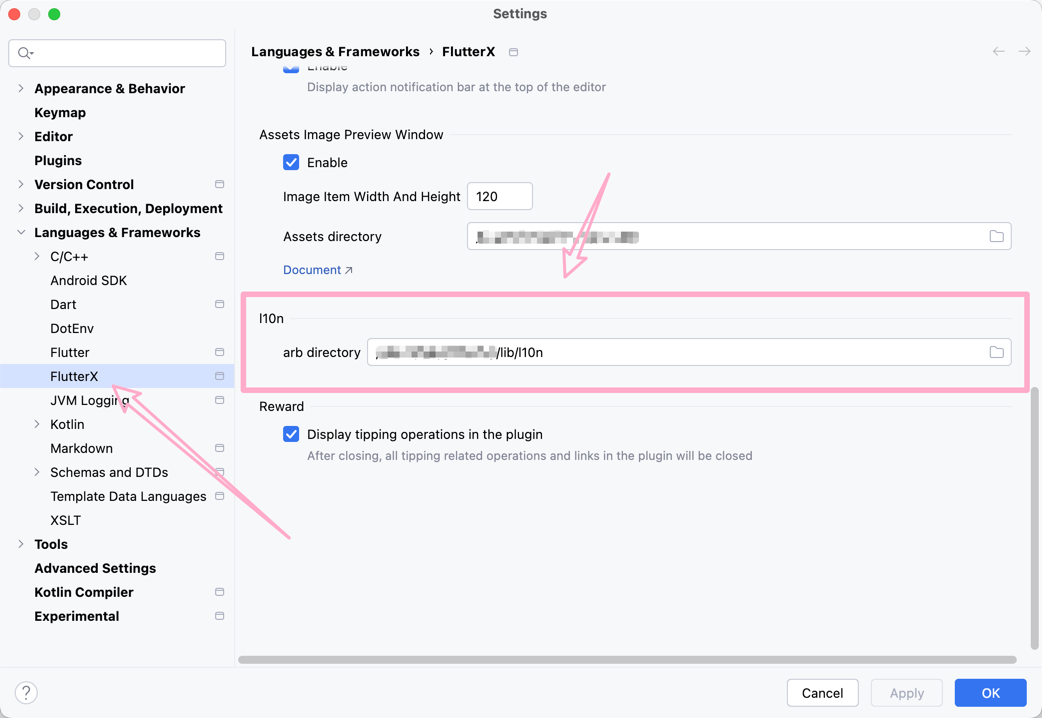
Task: Confirm settings with OK button
Action: tap(990, 693)
